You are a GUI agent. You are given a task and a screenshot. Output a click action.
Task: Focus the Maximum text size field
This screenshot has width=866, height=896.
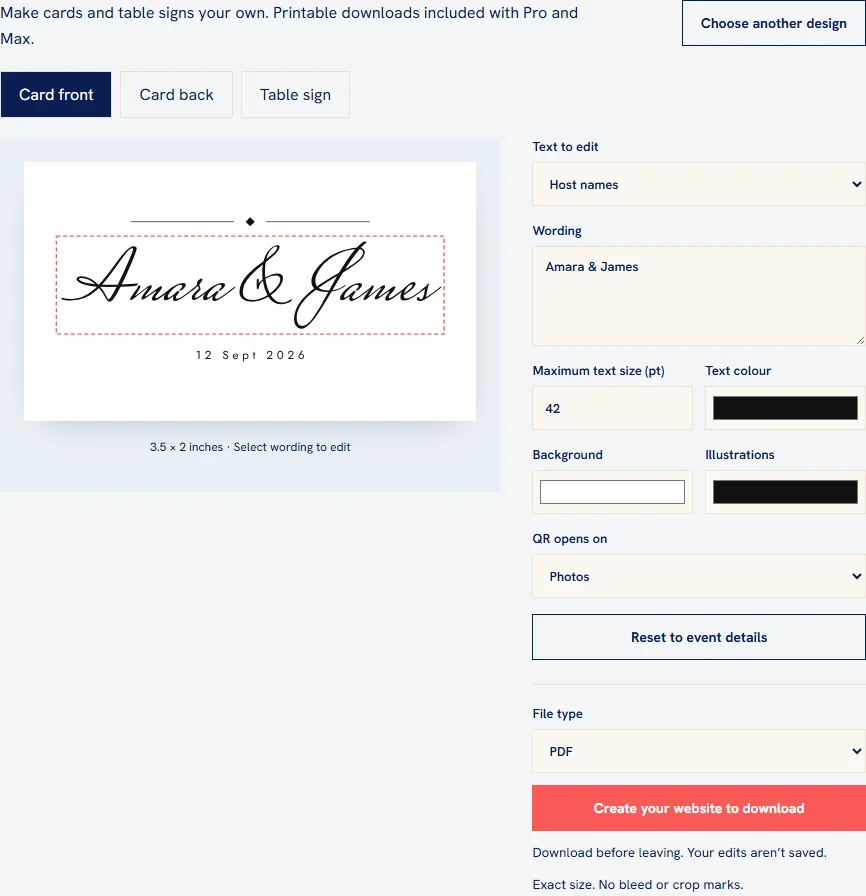click(612, 408)
